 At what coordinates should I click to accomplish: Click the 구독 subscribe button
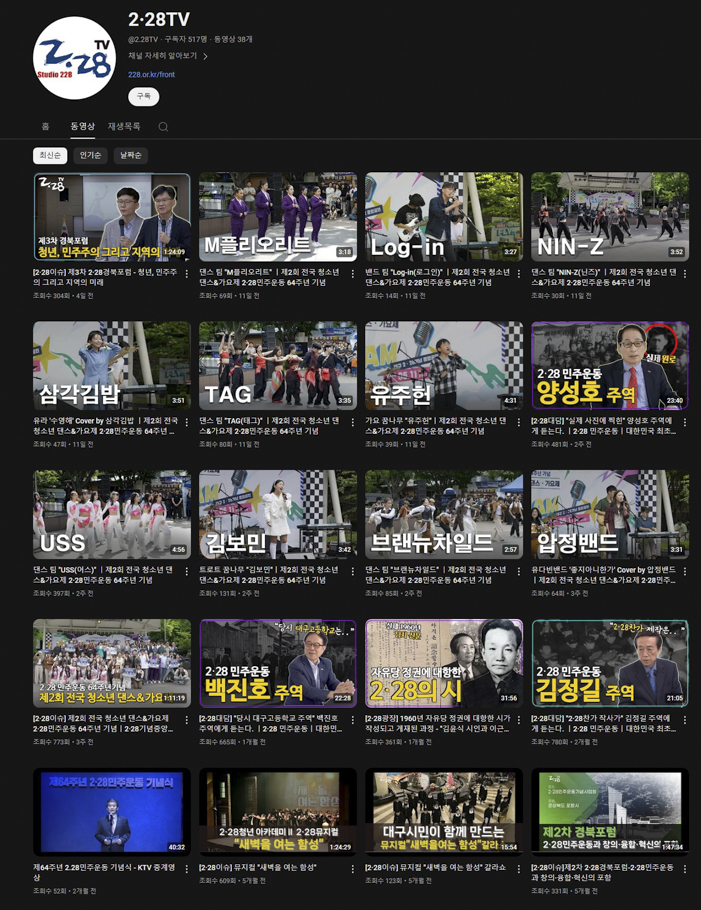point(143,96)
